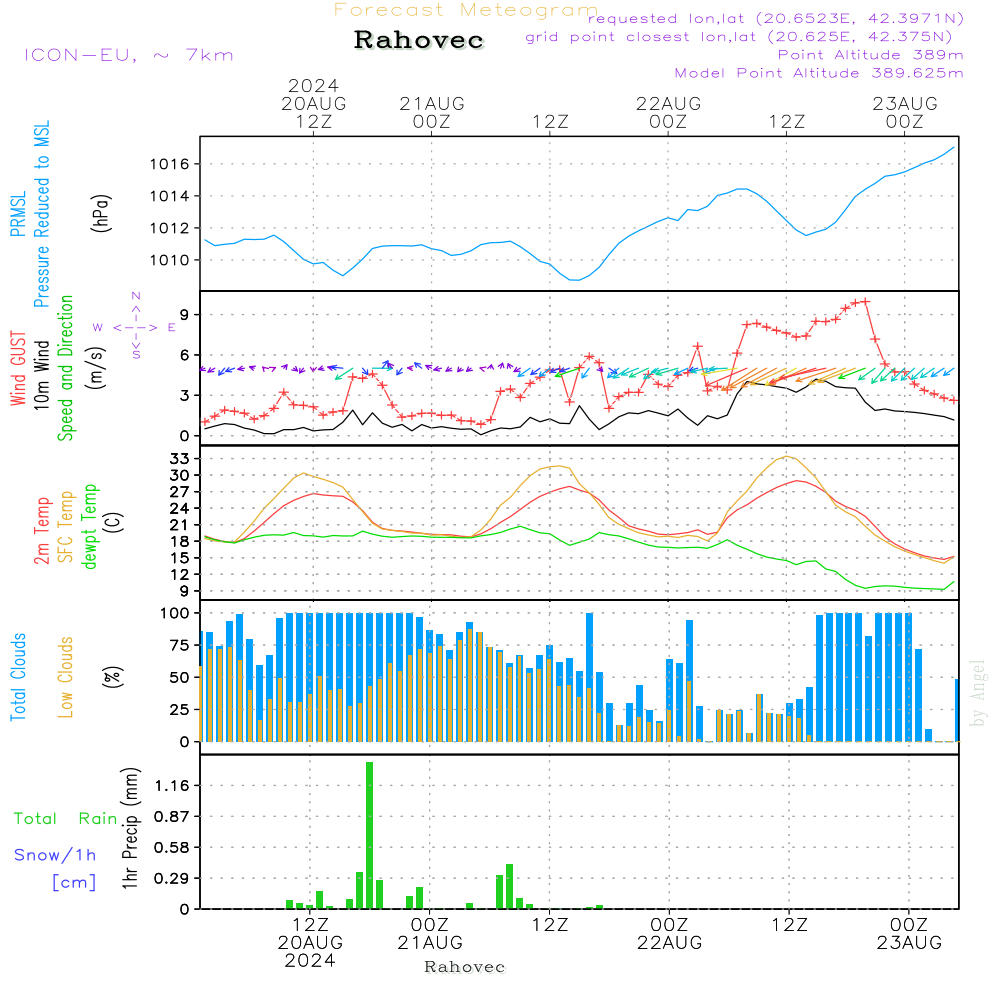Click the "Wind GUST" red label
The width and height of the screenshot is (1000, 1000).
pos(18,368)
